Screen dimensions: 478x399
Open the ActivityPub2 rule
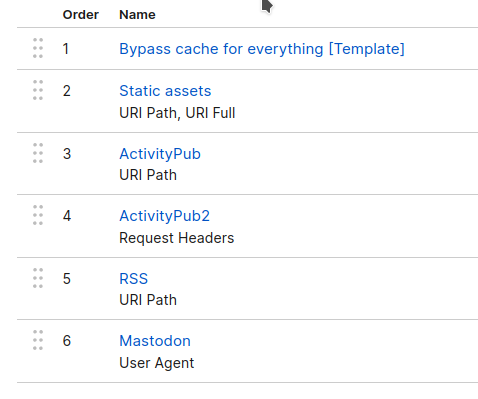point(165,216)
